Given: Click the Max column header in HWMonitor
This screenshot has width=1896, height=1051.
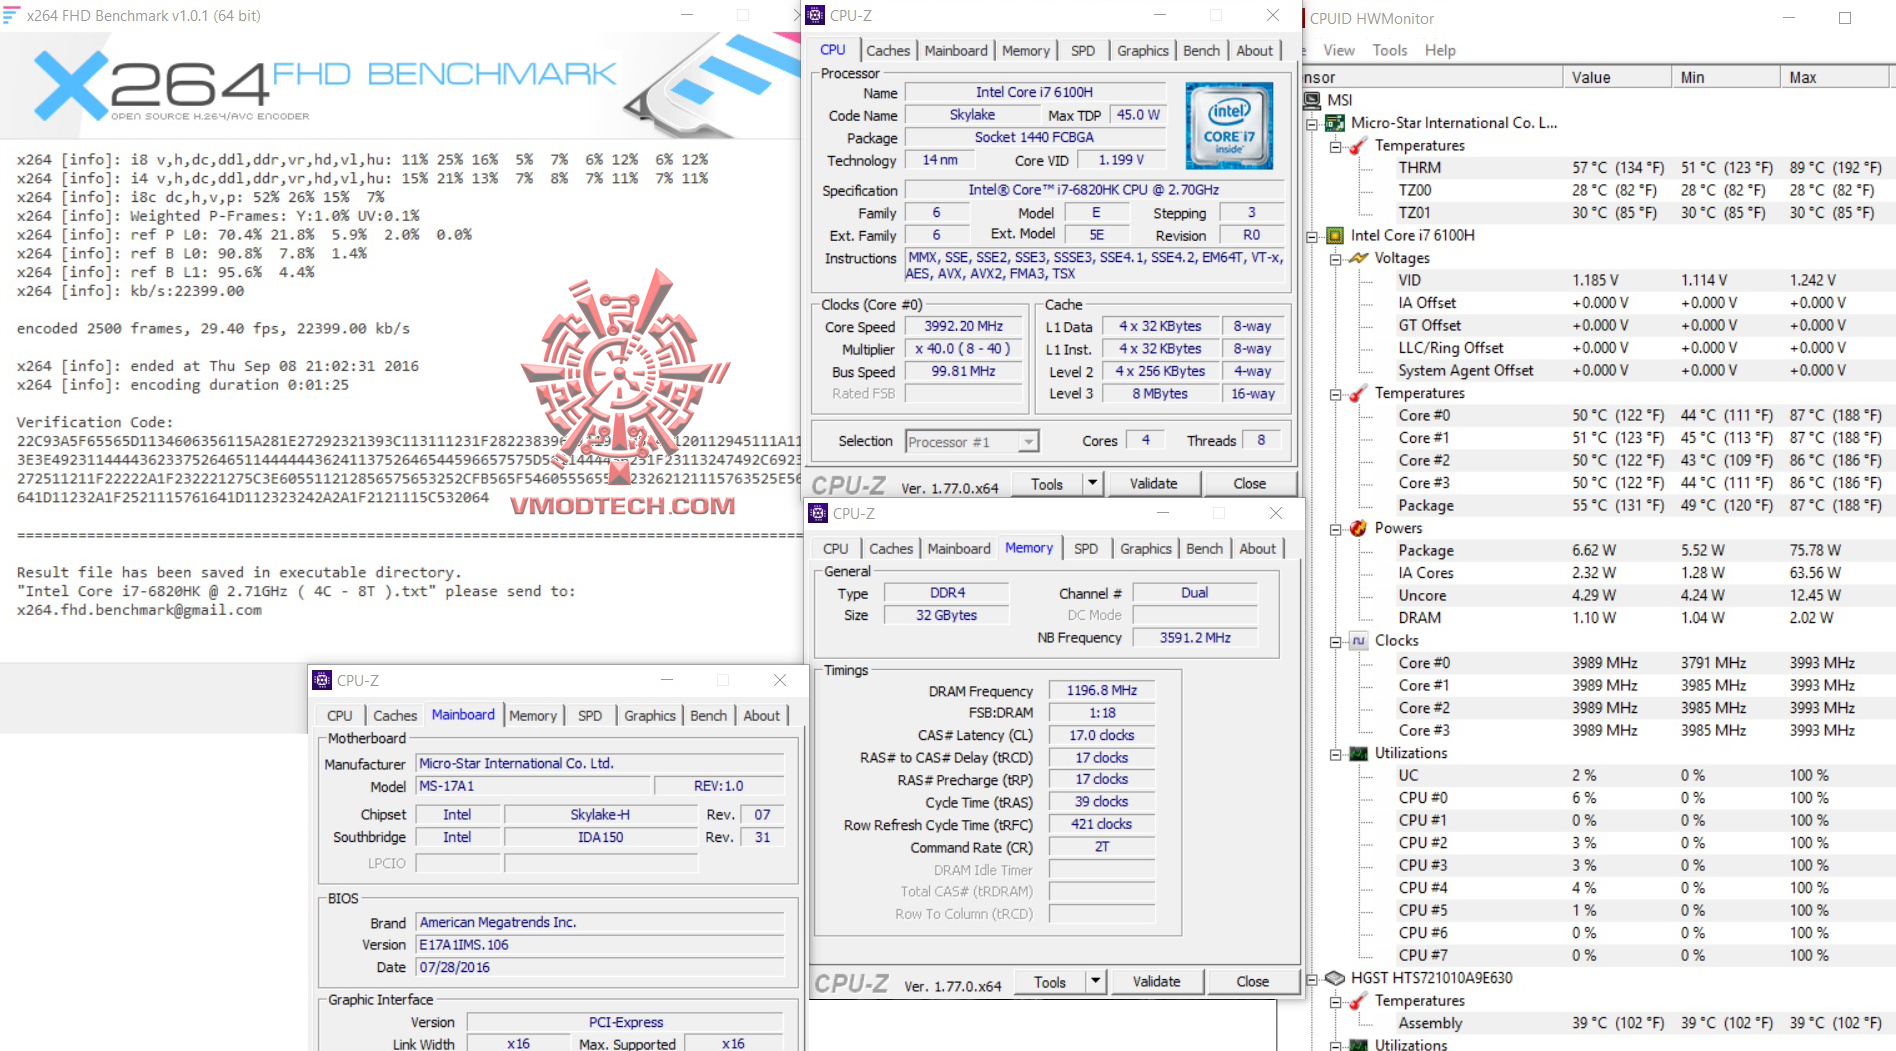Looking at the screenshot, I should pos(1807,77).
